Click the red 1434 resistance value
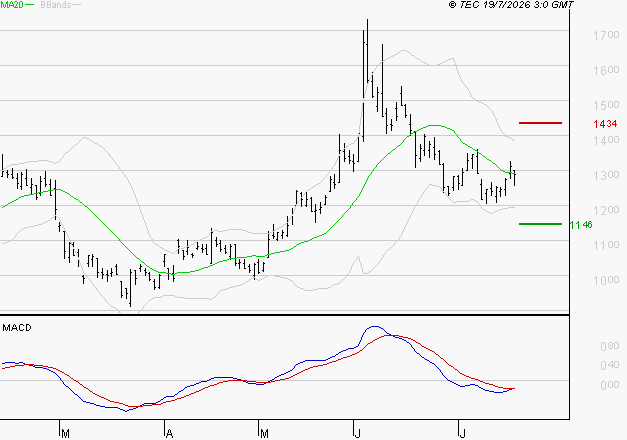 click(x=605, y=124)
